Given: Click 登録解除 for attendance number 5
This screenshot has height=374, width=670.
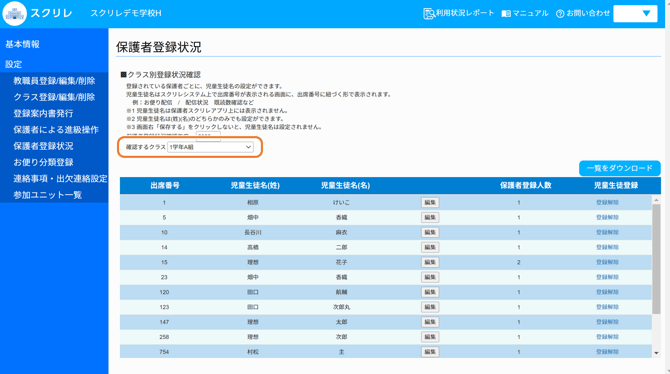Looking at the screenshot, I should point(607,217).
